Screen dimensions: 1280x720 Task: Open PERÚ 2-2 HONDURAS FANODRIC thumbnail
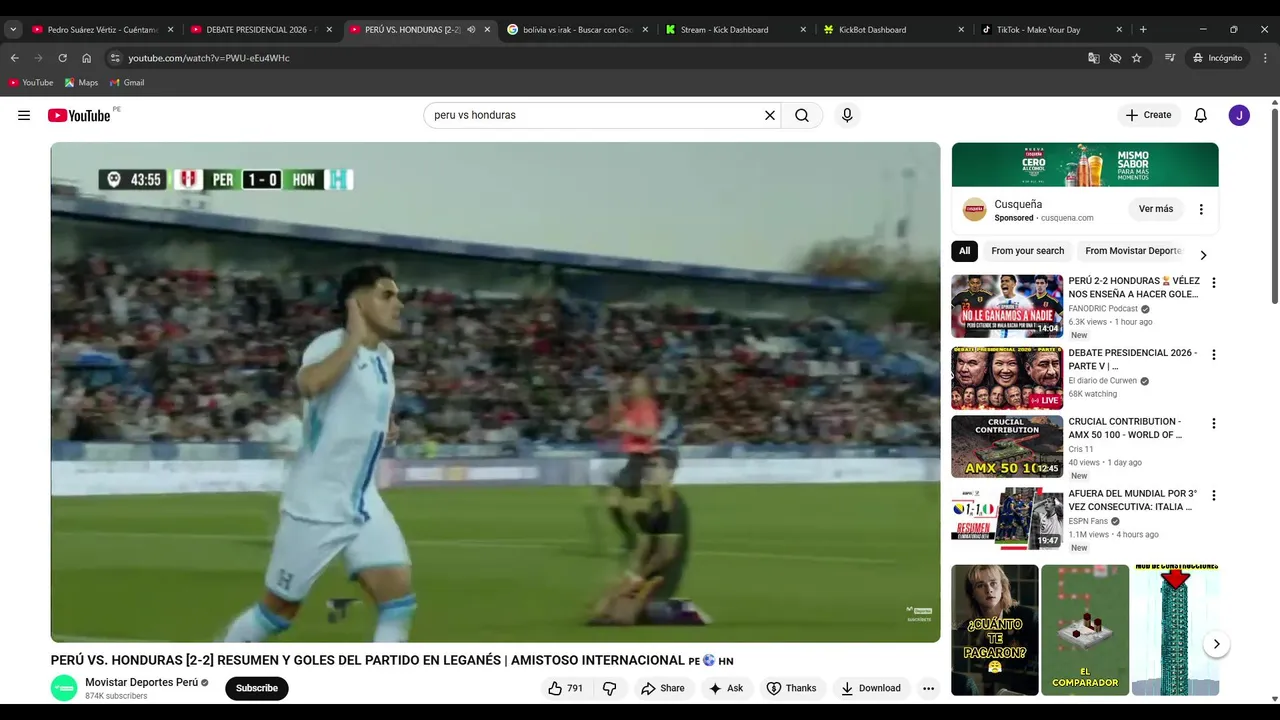[1007, 307]
